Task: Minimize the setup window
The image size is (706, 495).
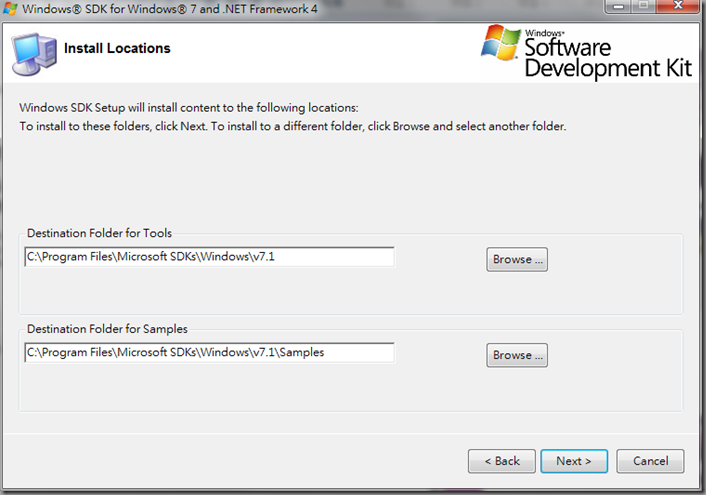Action: (618, 6)
